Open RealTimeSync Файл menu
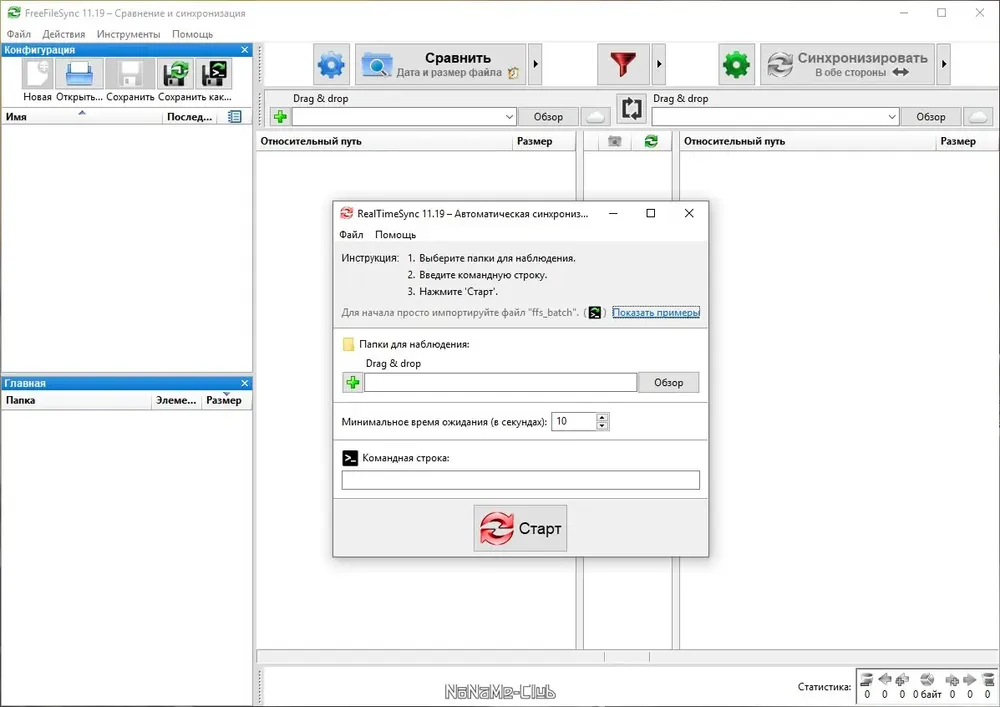Image resolution: width=1000 pixels, height=707 pixels. pyautogui.click(x=351, y=235)
